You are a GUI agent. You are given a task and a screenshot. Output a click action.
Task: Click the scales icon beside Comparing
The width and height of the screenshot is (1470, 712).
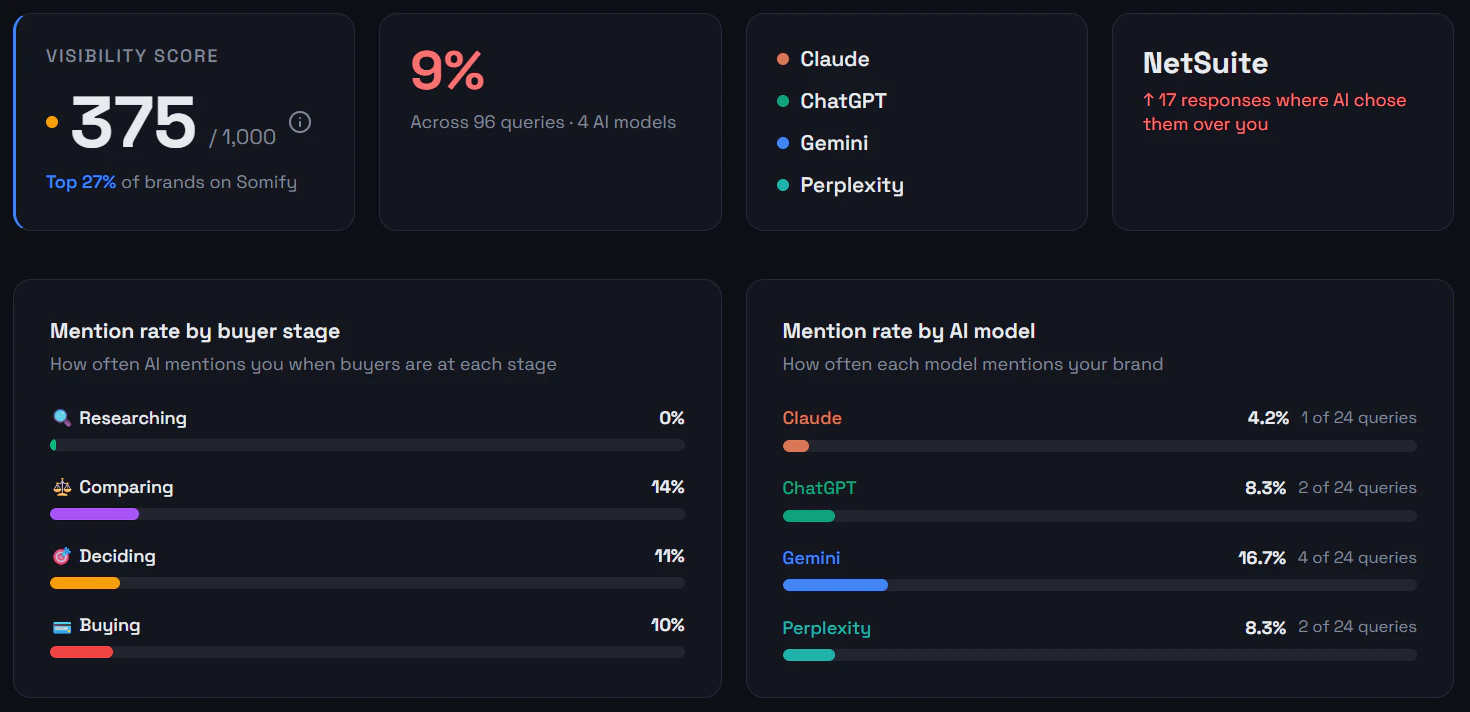tap(62, 488)
